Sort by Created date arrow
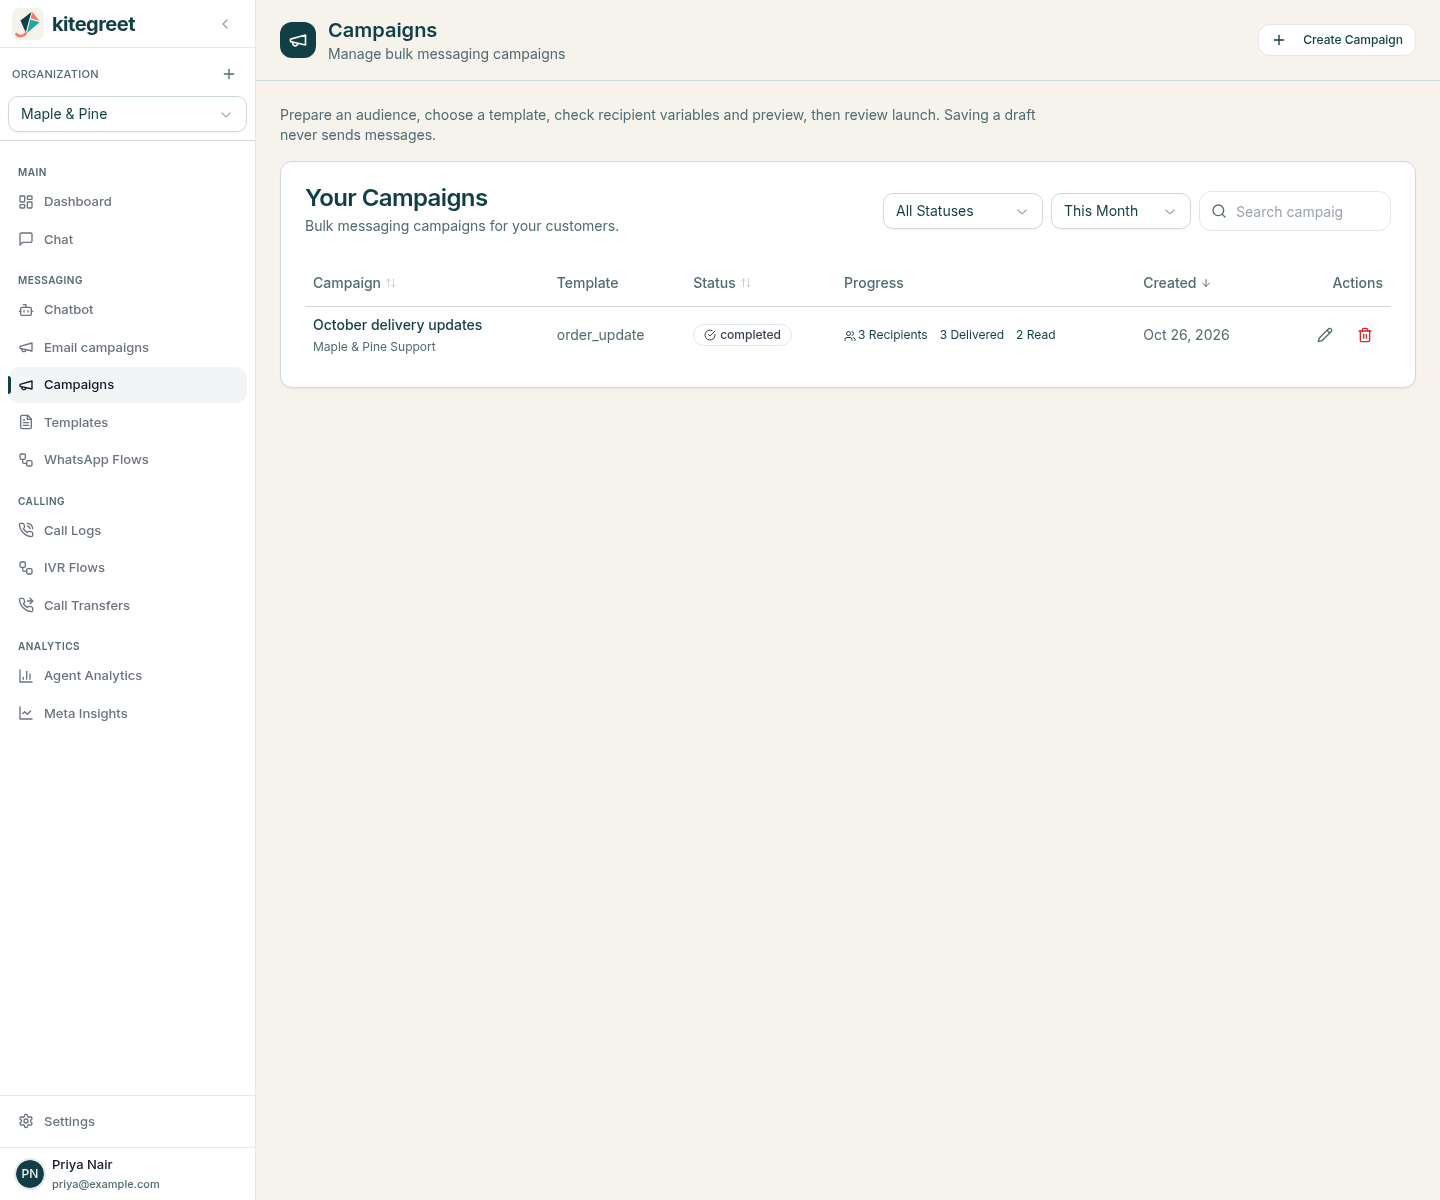Viewport: 1440px width, 1200px height. click(1206, 283)
